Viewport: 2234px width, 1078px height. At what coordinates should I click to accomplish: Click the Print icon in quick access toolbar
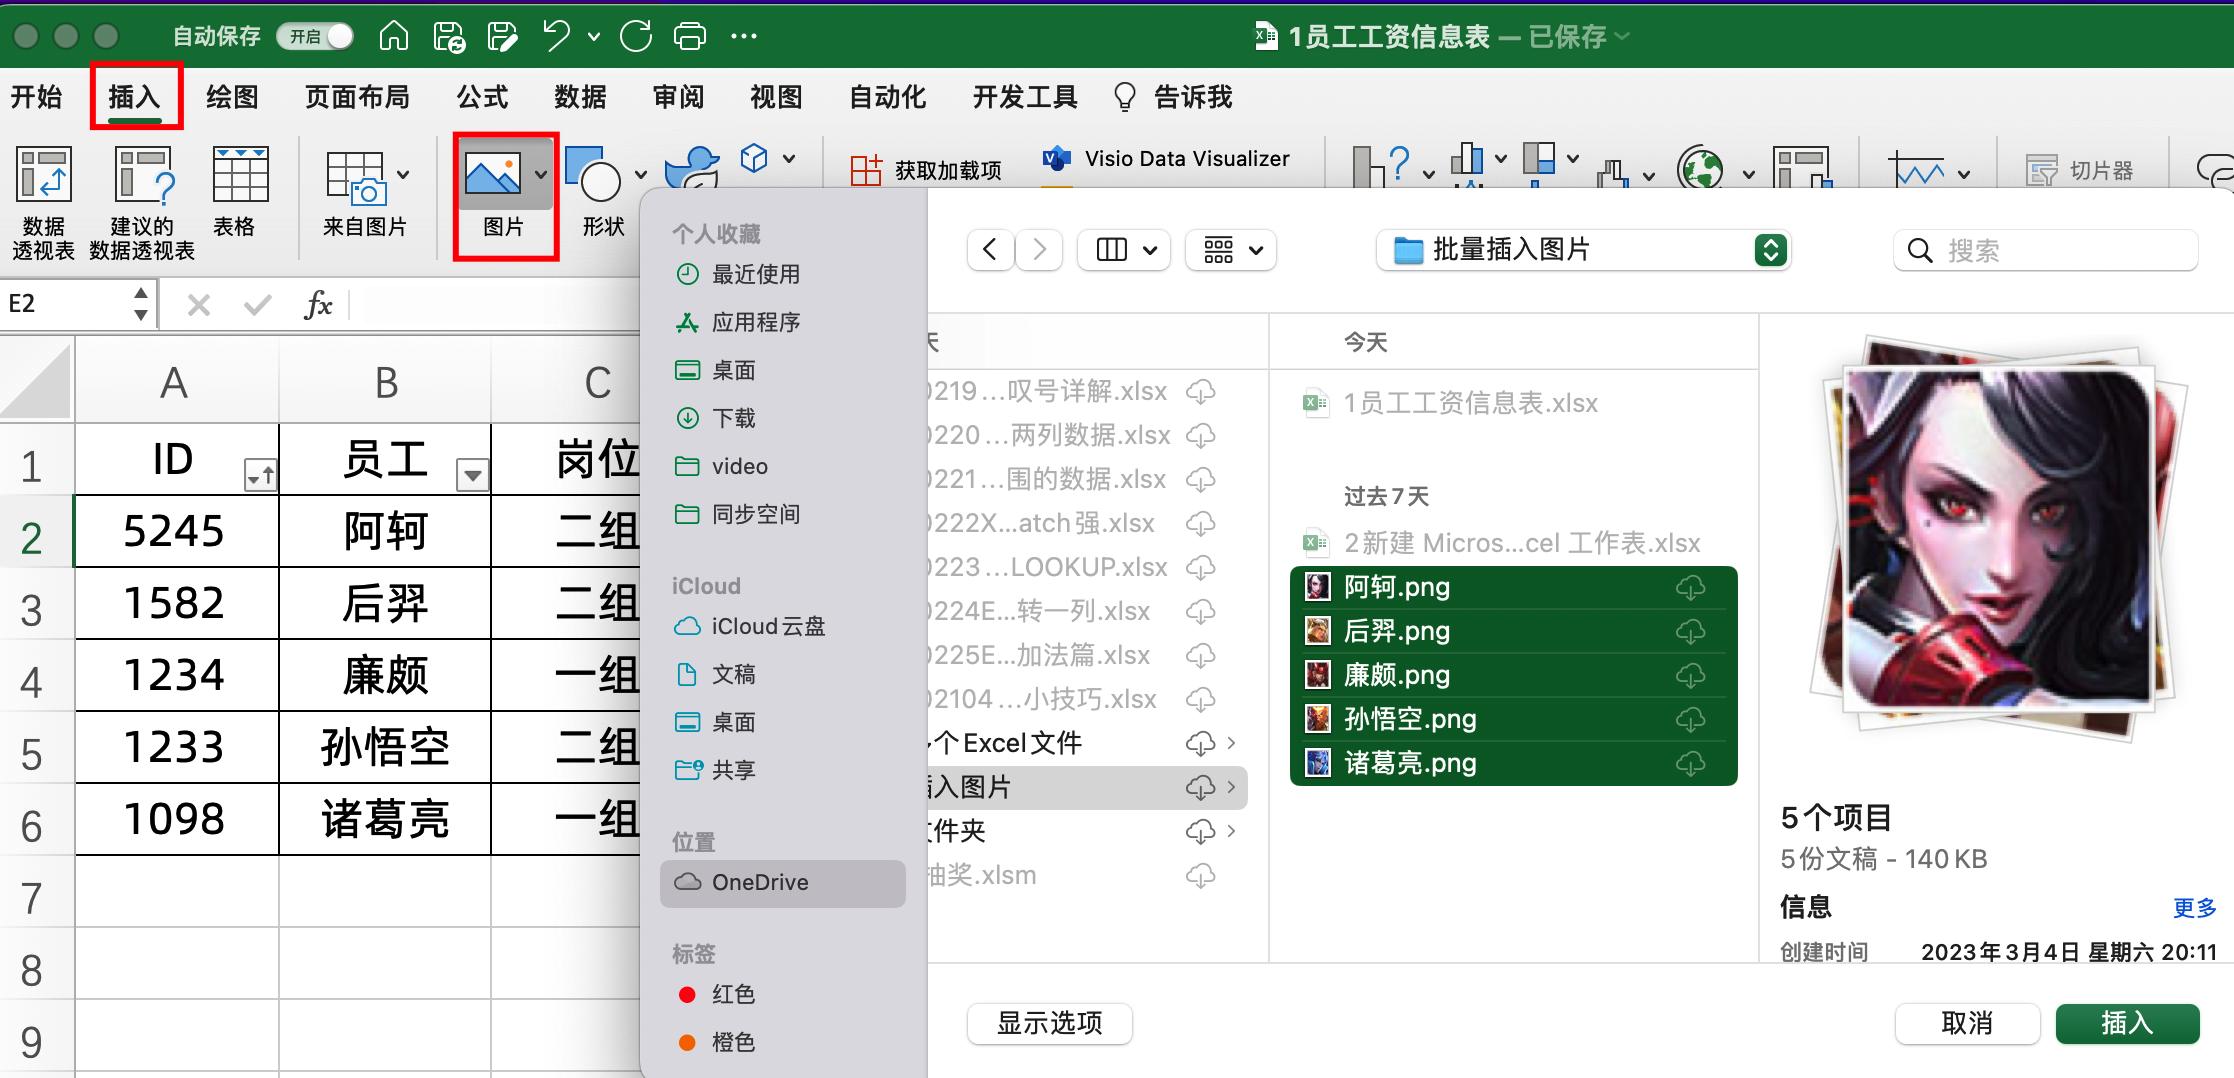point(689,35)
